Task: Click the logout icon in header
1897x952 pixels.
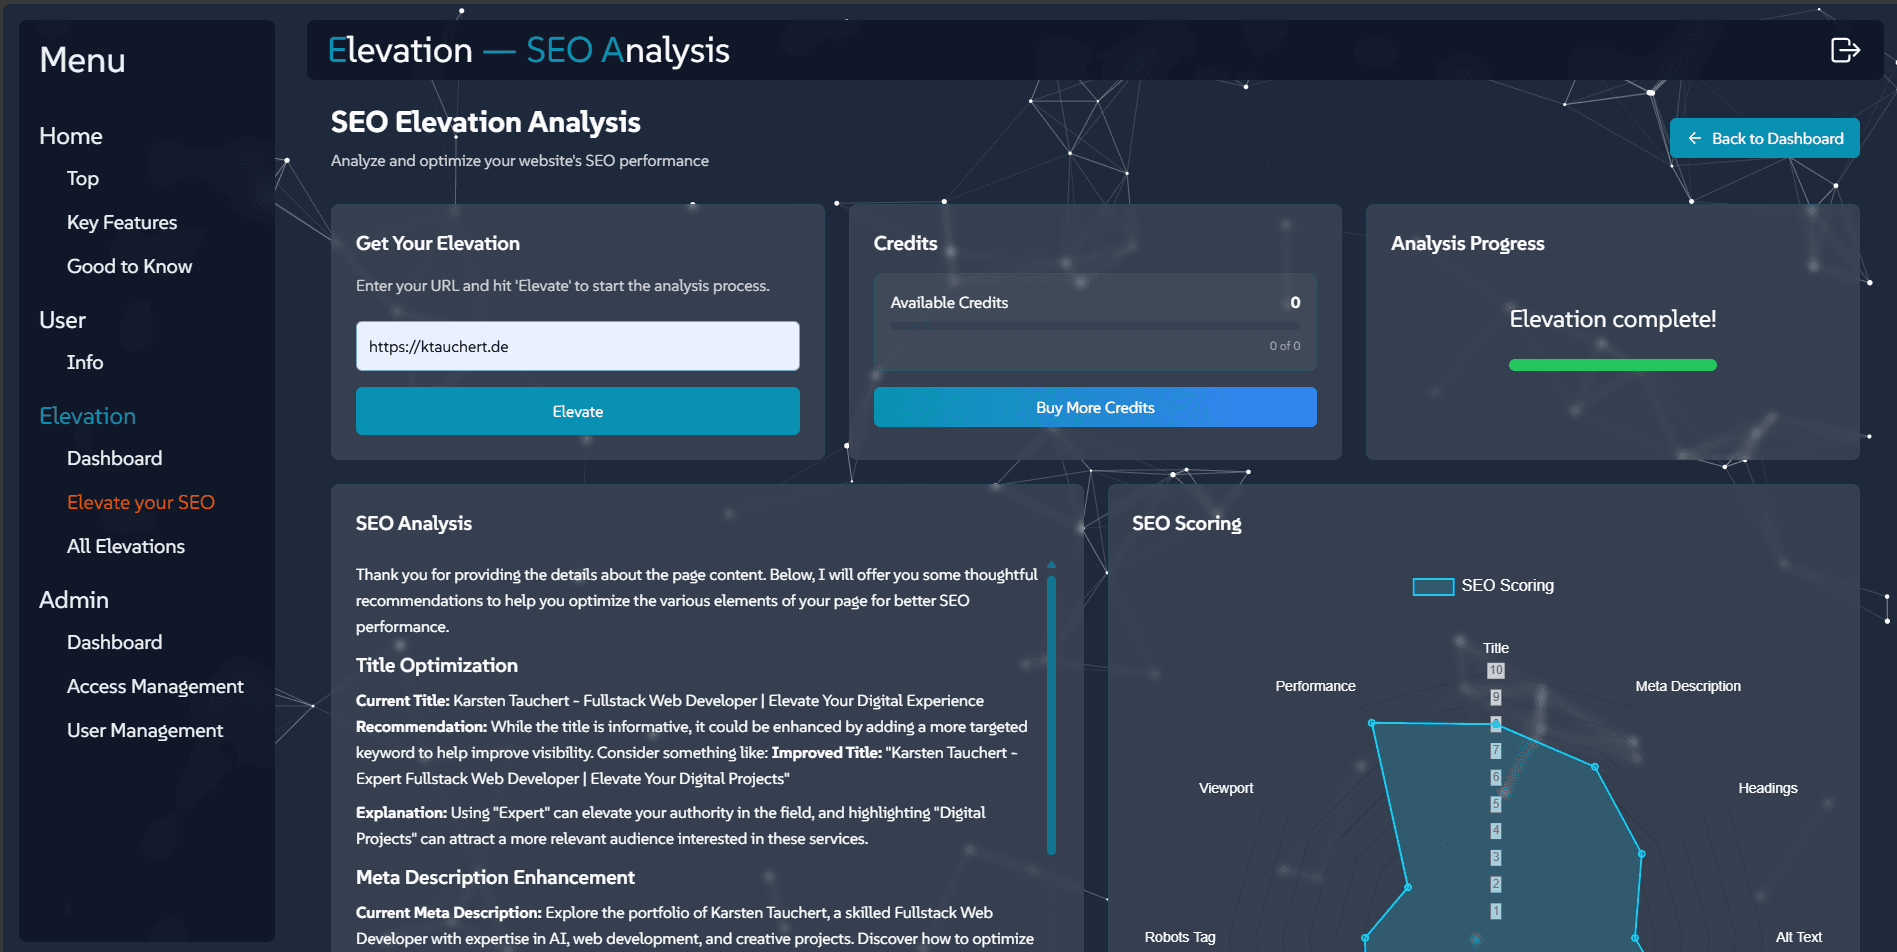Action: pos(1844,50)
